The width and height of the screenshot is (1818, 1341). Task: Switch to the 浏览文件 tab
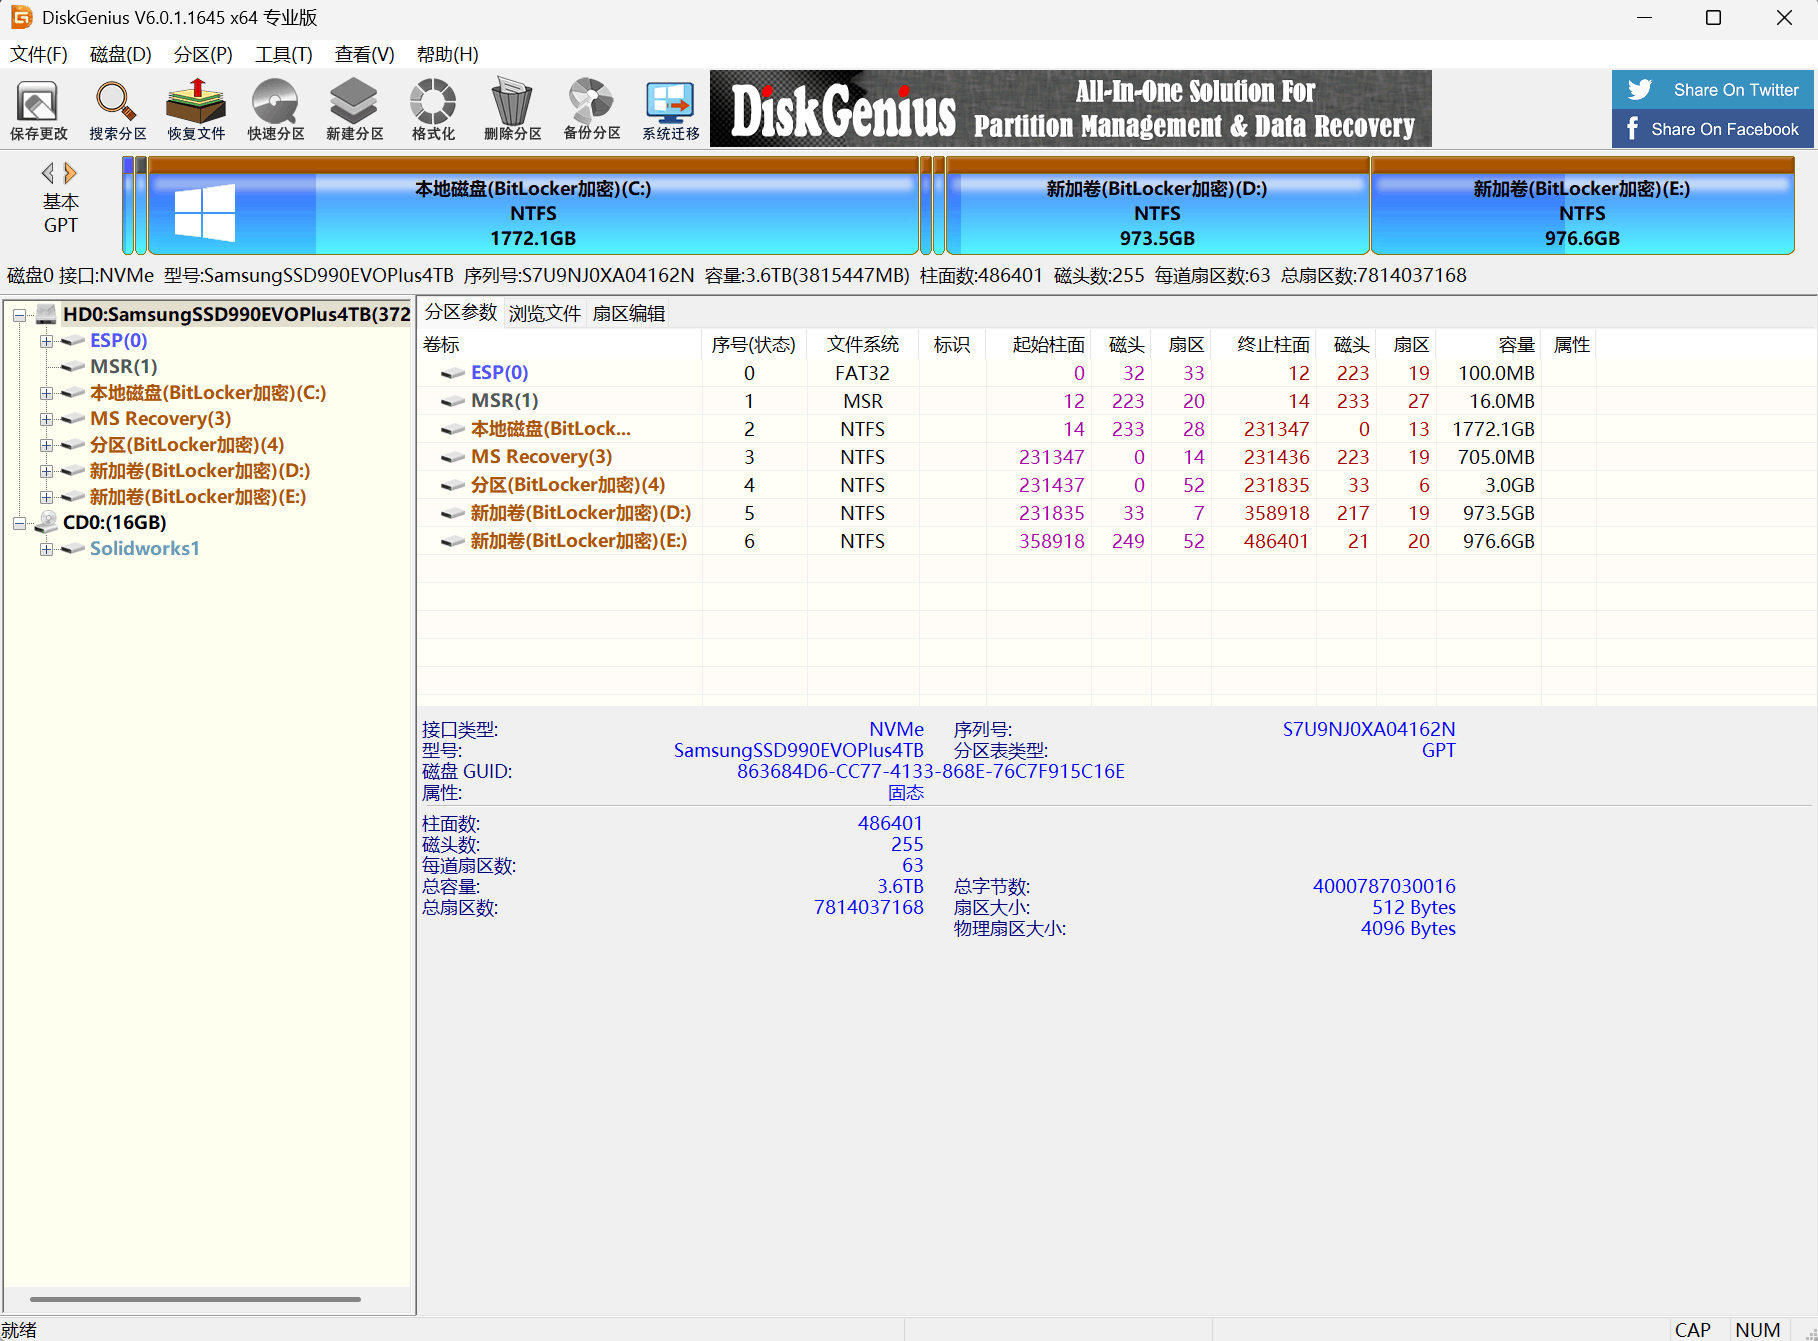click(x=544, y=313)
